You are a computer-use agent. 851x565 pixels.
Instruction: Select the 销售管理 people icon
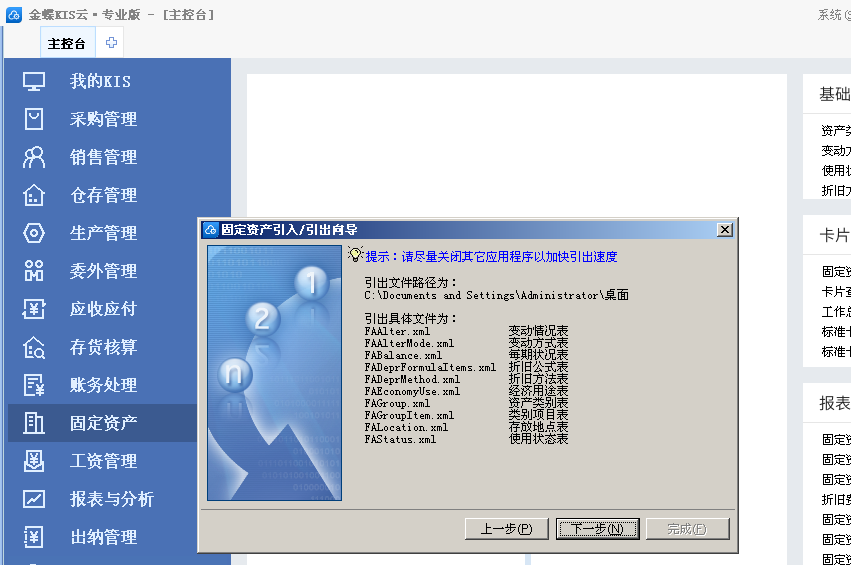34,157
